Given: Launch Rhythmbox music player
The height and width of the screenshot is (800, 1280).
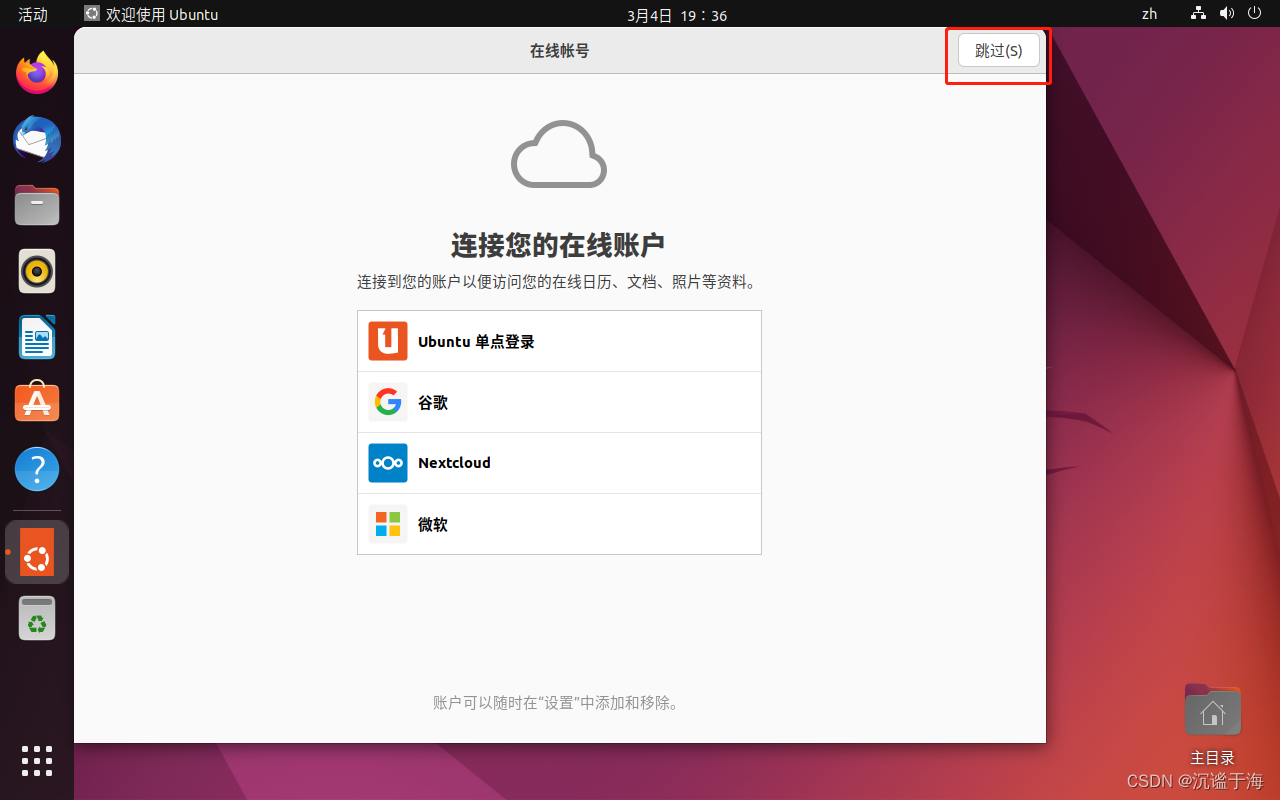Looking at the screenshot, I should [37, 271].
